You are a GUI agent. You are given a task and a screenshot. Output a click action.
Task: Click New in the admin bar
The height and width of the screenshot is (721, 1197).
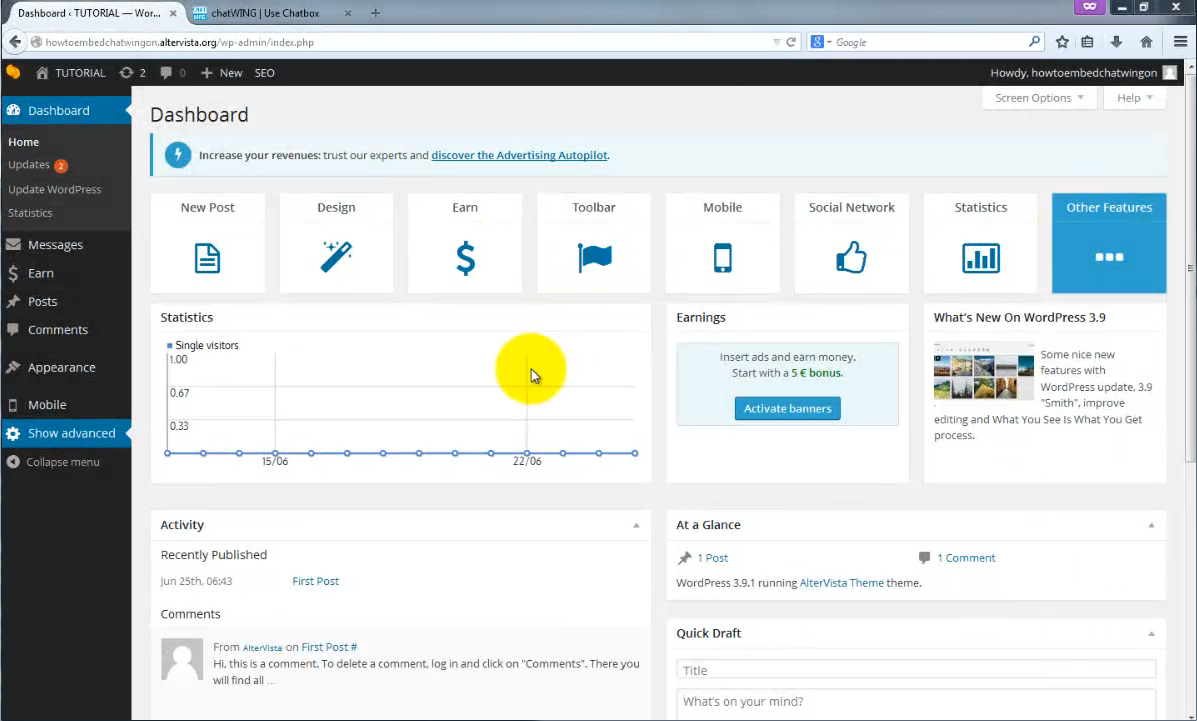coord(221,73)
